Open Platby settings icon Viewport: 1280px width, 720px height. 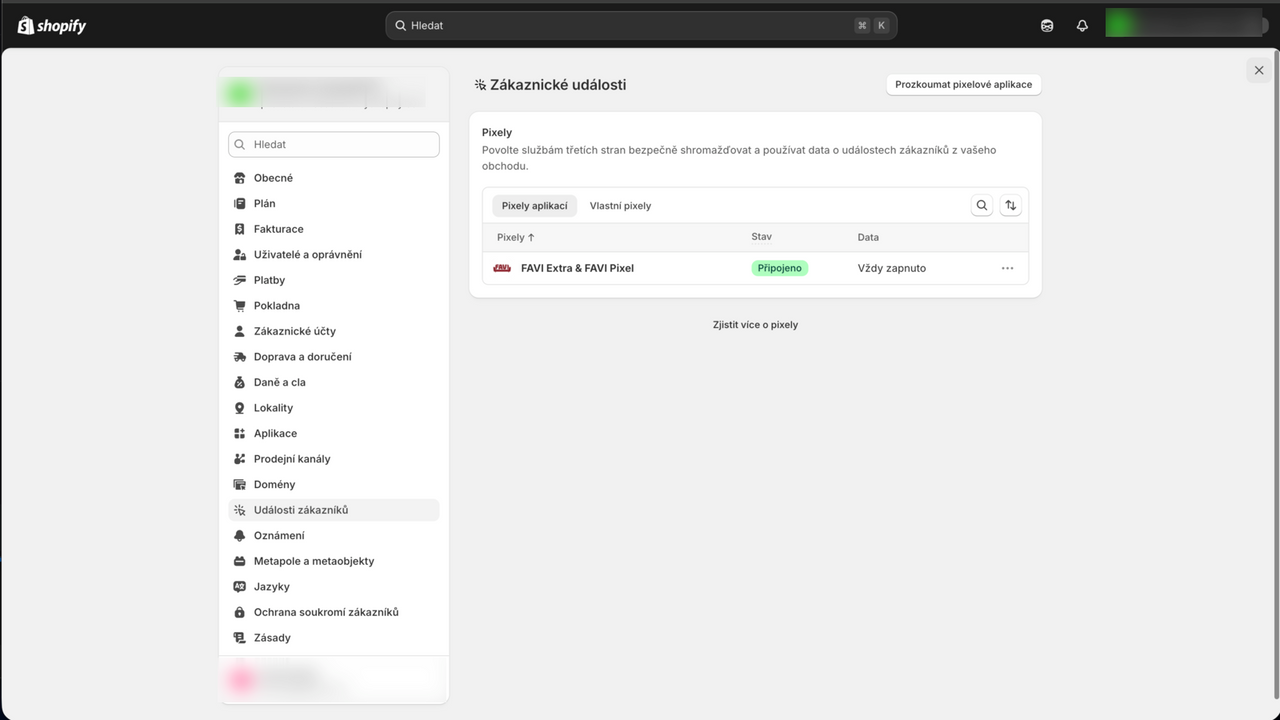(x=239, y=280)
